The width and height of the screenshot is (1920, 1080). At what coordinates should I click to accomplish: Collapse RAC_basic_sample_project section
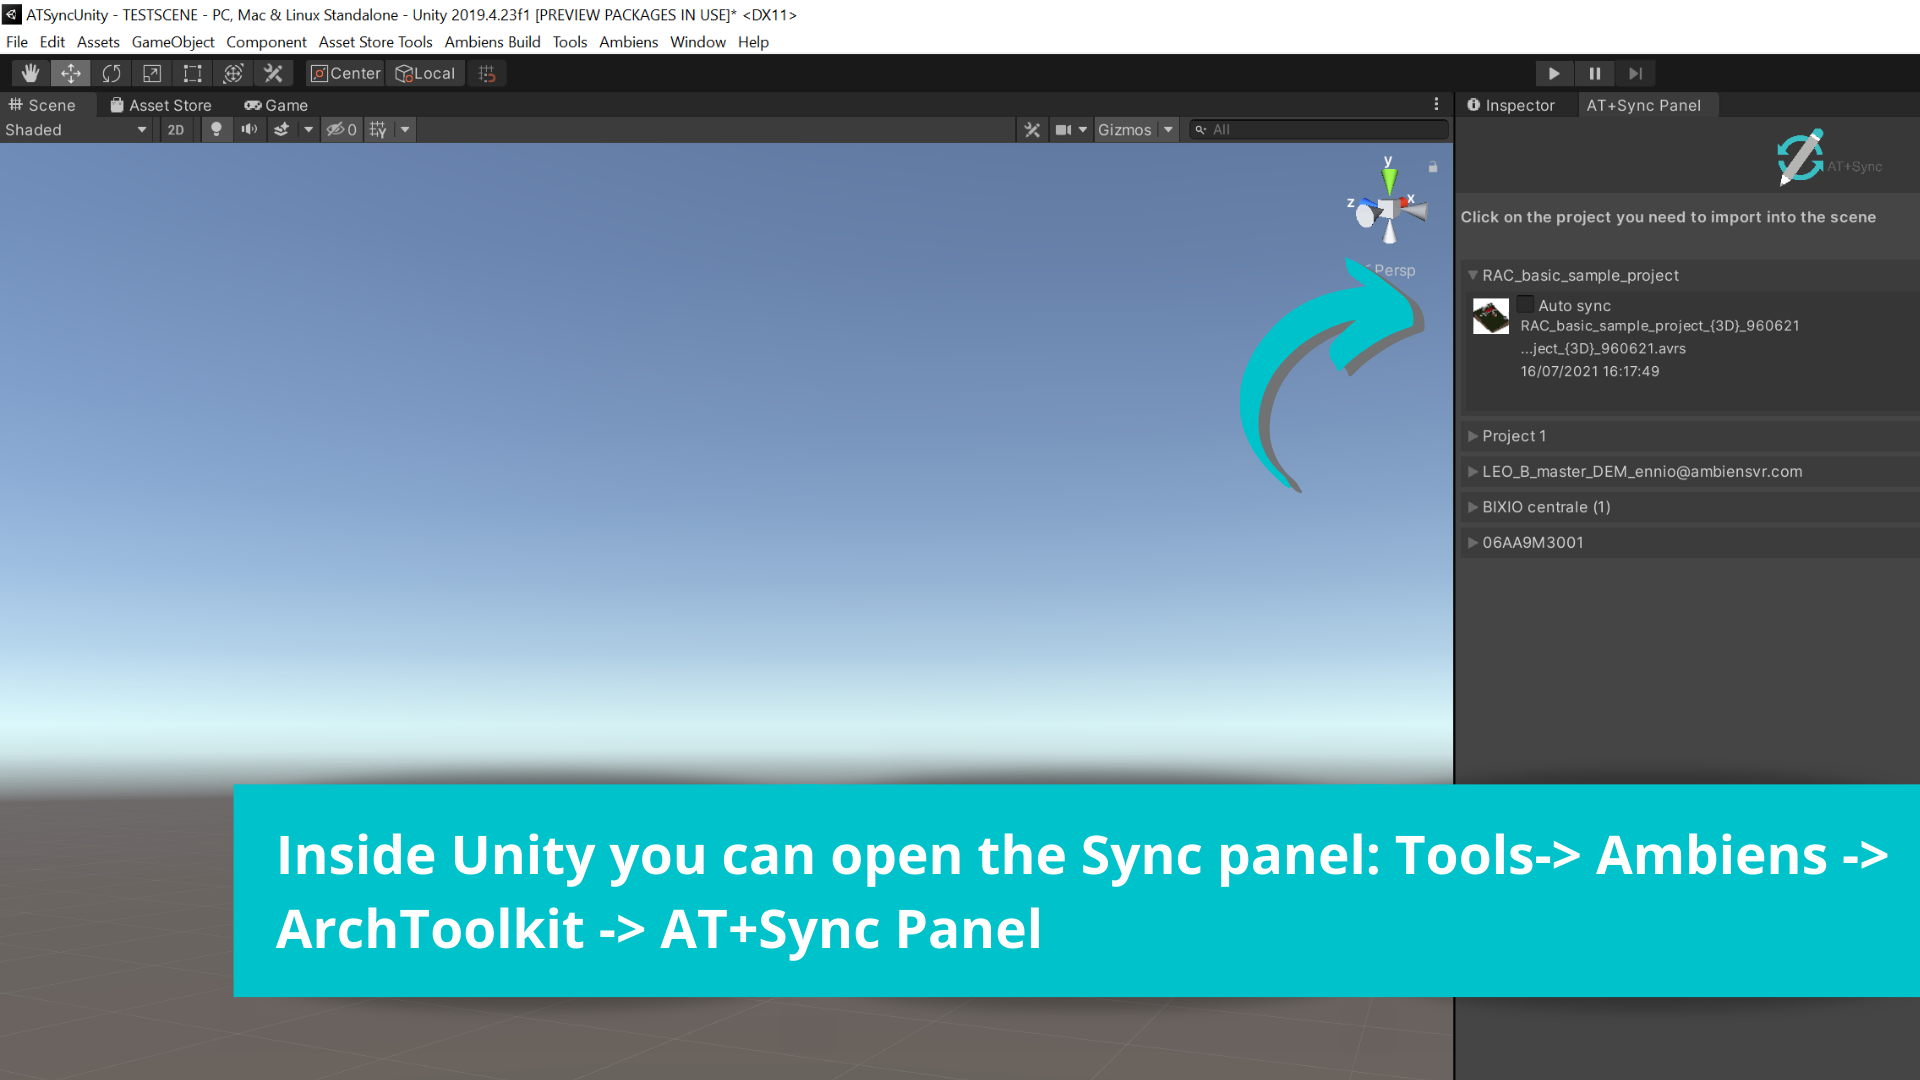(x=1472, y=275)
